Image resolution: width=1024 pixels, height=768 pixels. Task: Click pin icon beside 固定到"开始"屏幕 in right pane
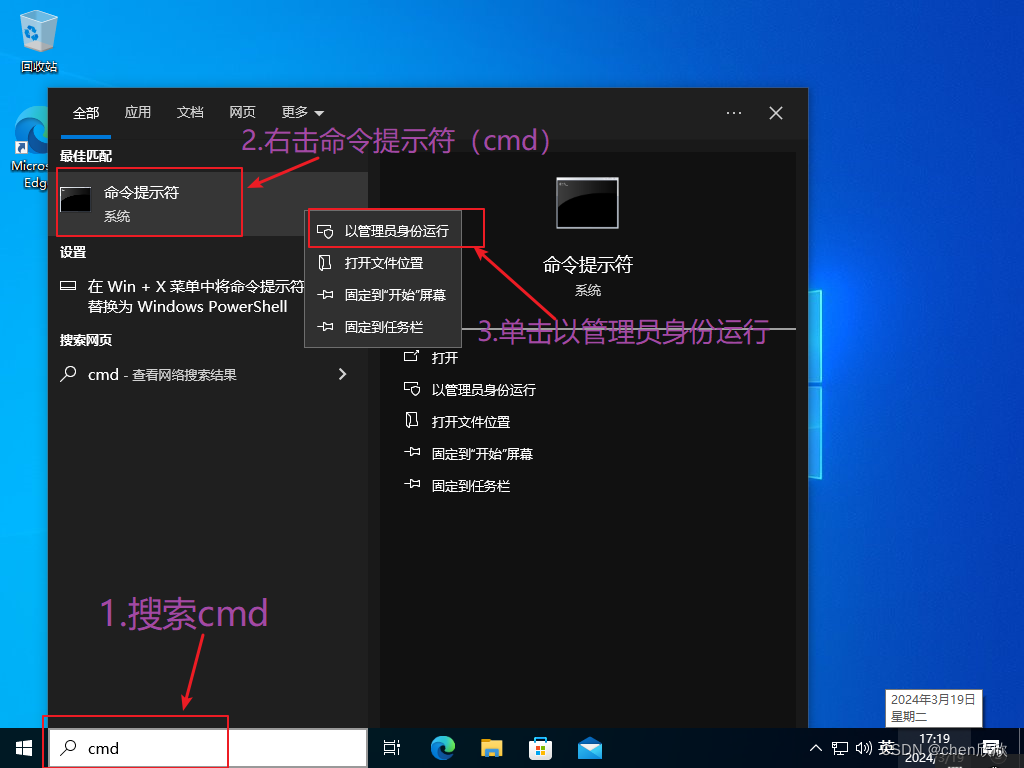point(412,452)
